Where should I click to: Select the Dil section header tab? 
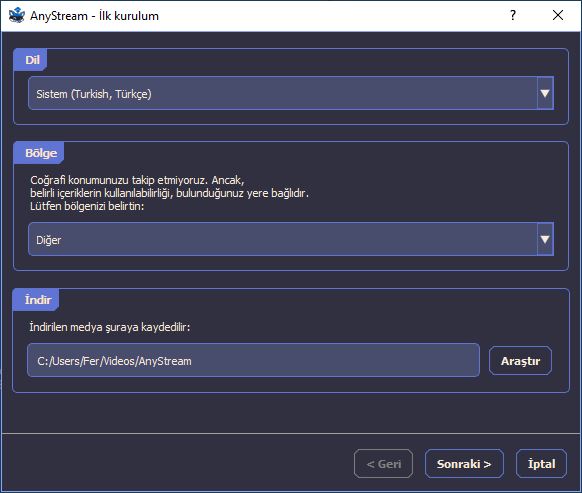[31, 60]
